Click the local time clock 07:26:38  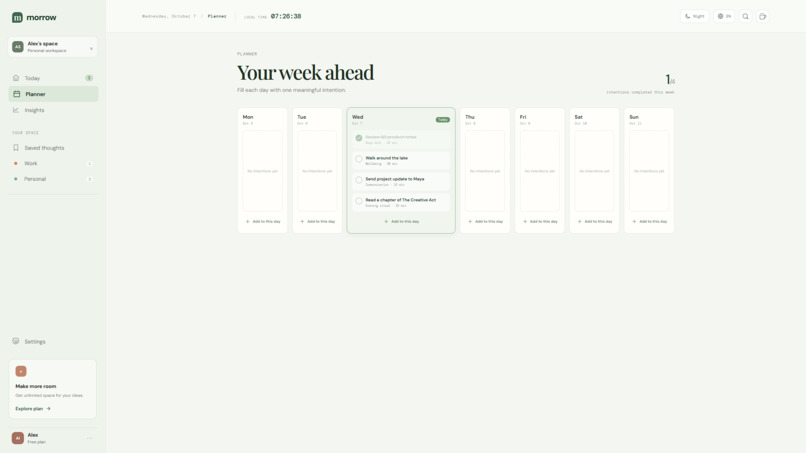point(286,16)
